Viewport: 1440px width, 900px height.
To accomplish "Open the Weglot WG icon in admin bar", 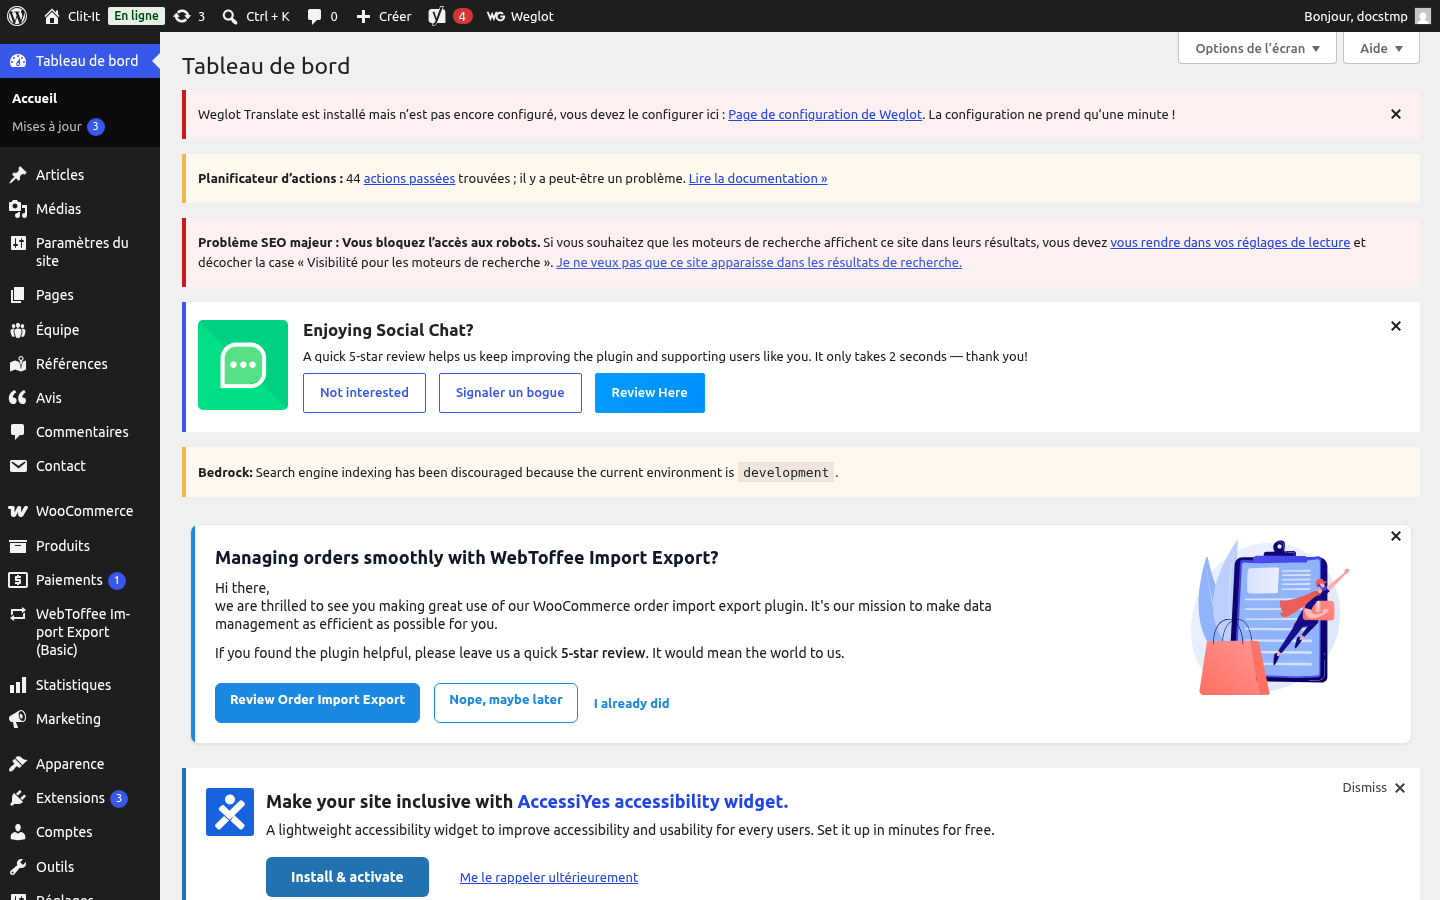I will pos(496,16).
